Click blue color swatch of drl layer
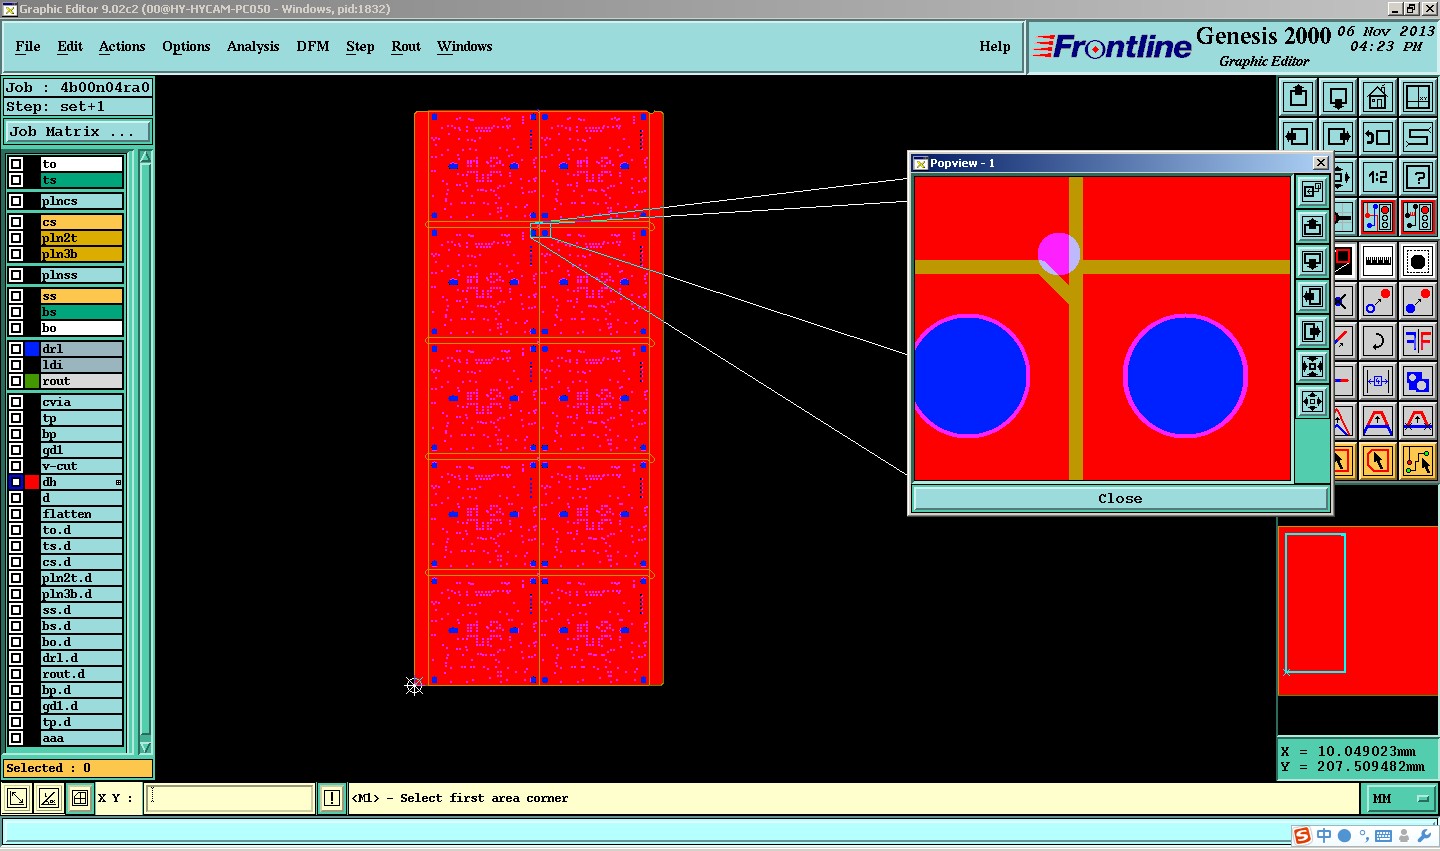1440x851 pixels. tap(32, 349)
